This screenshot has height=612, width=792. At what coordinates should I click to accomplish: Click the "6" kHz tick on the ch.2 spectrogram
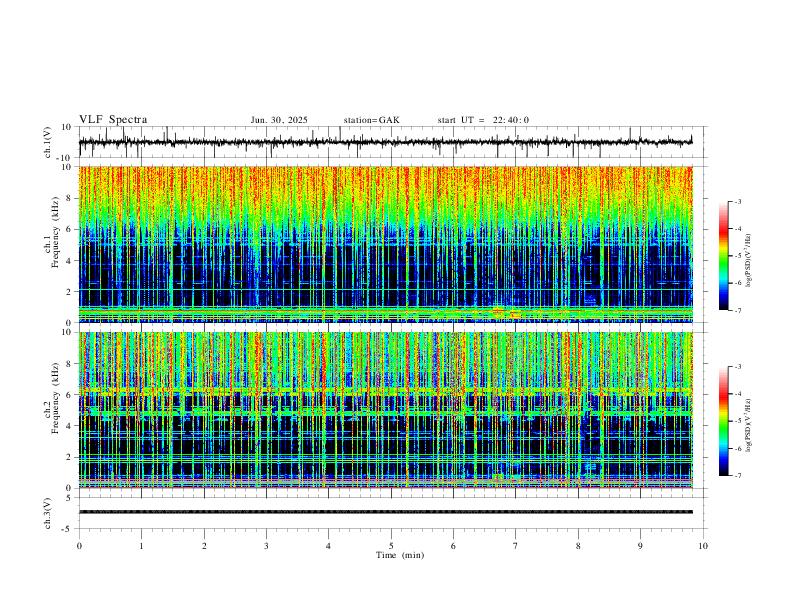pyautogui.click(x=70, y=395)
